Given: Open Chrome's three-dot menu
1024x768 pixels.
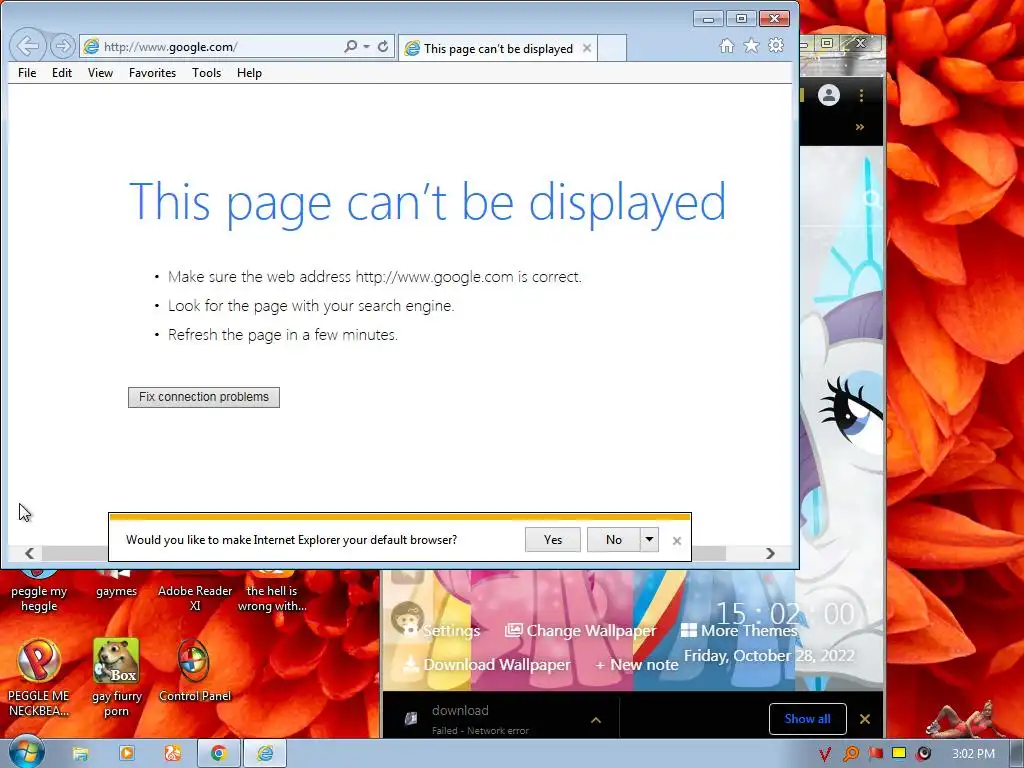Looking at the screenshot, I should tap(861, 95).
